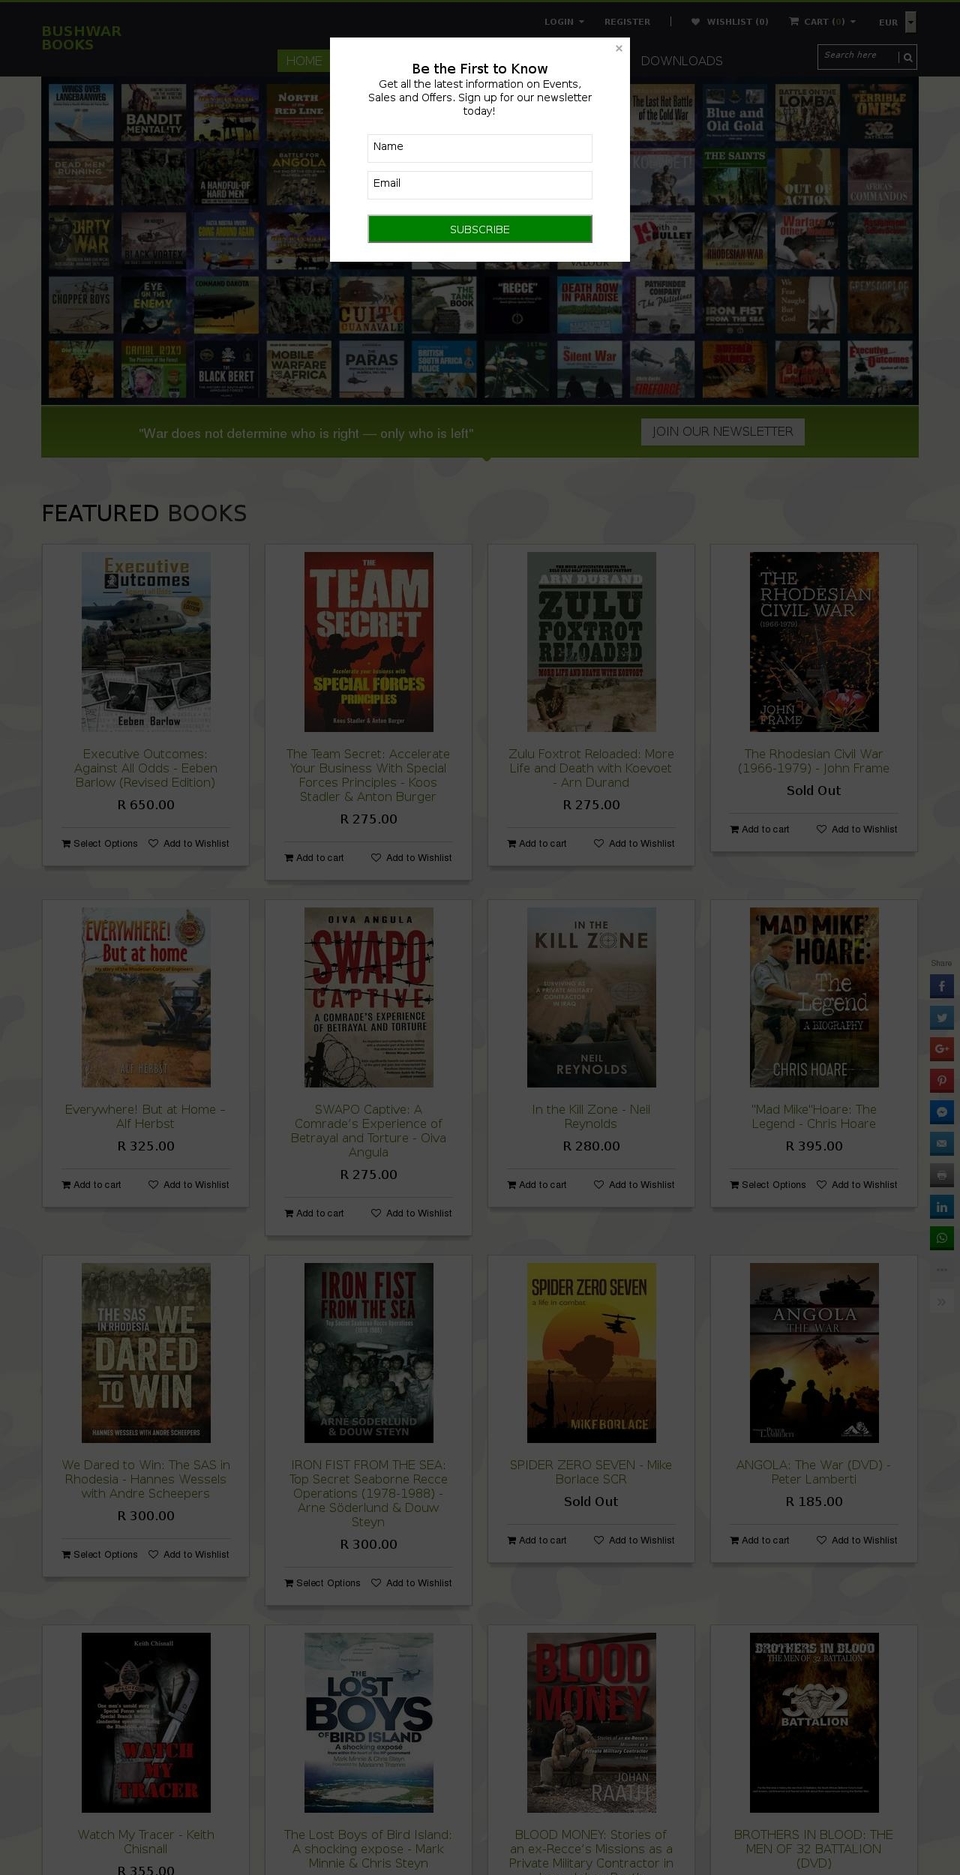Add Executive Outcomes to wishlist
The height and width of the screenshot is (1875, 960).
pos(189,844)
